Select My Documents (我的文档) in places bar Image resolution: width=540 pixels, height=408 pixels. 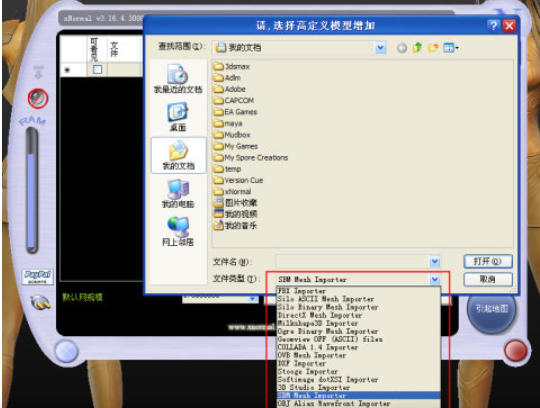pos(178,155)
